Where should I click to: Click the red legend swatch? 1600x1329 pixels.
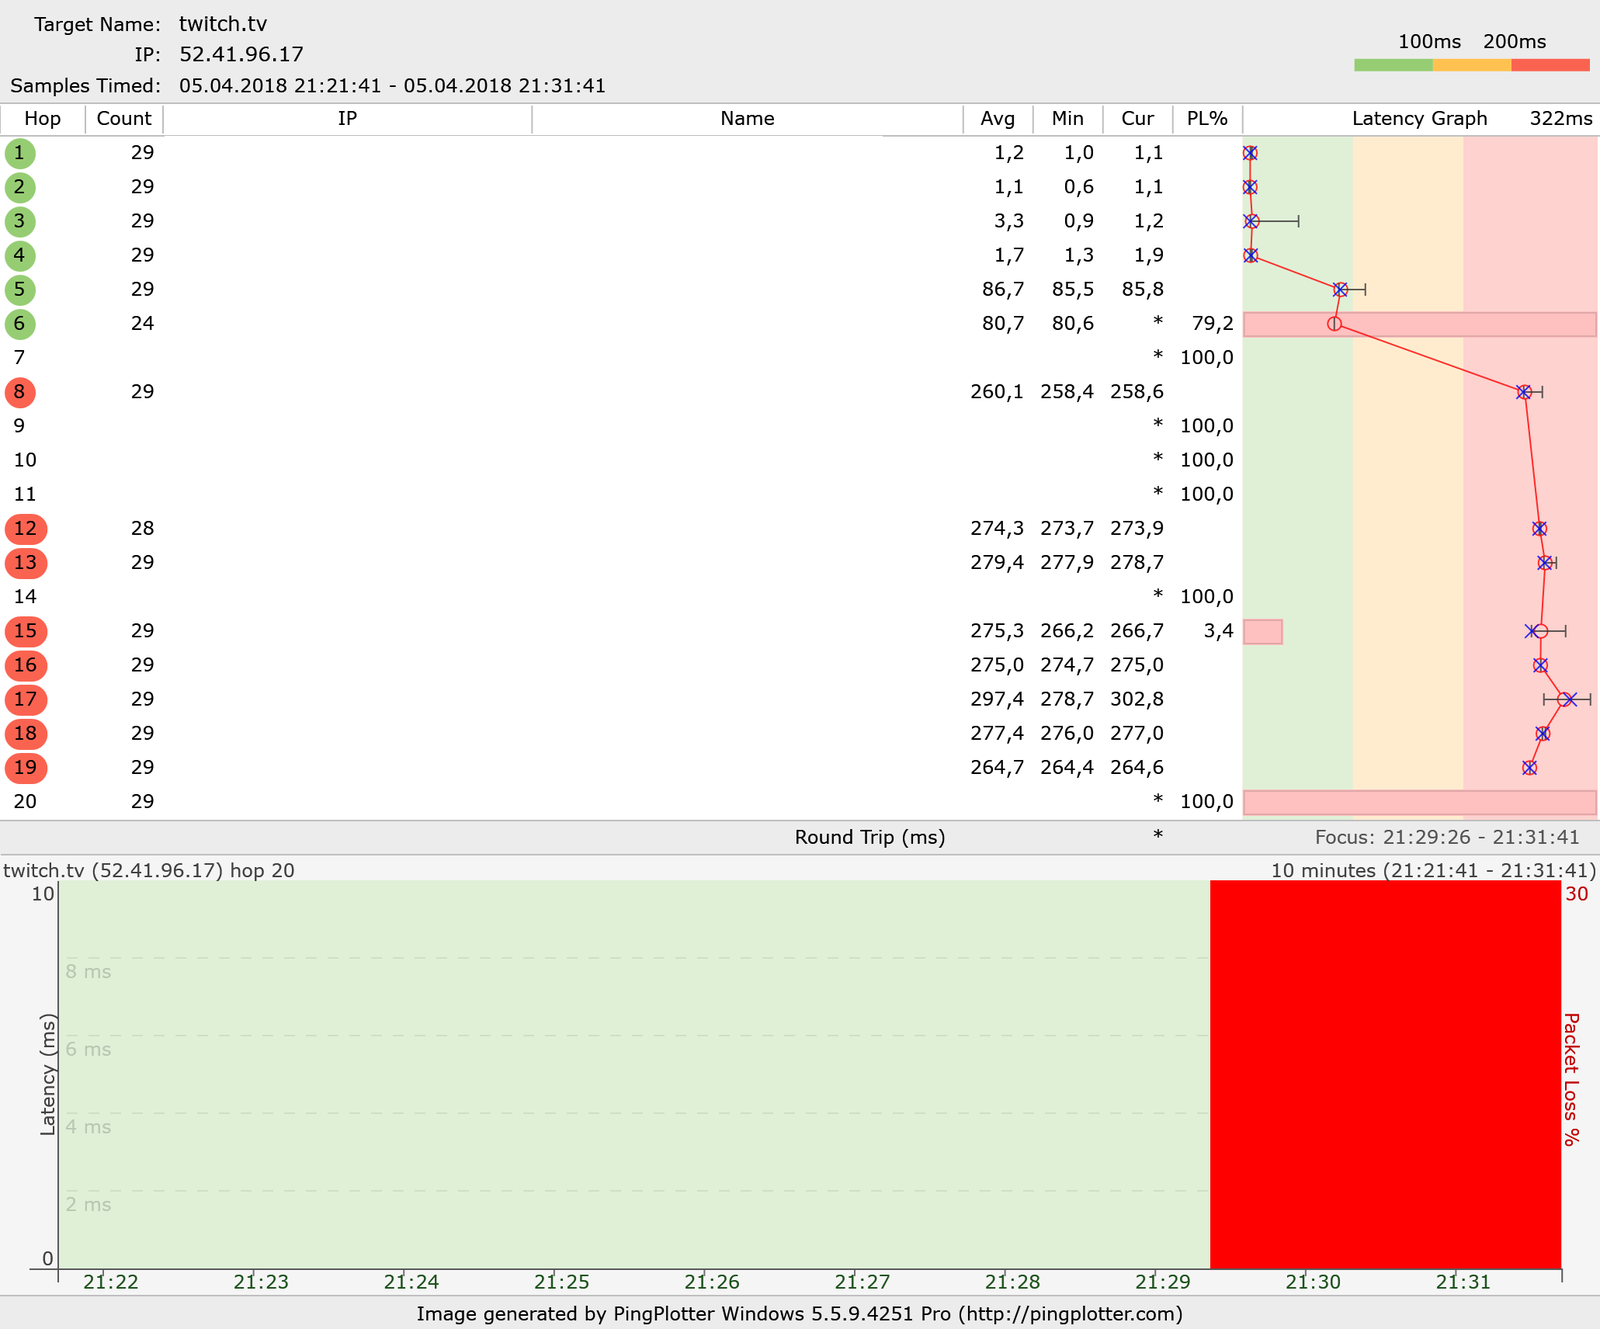[x=1550, y=65]
